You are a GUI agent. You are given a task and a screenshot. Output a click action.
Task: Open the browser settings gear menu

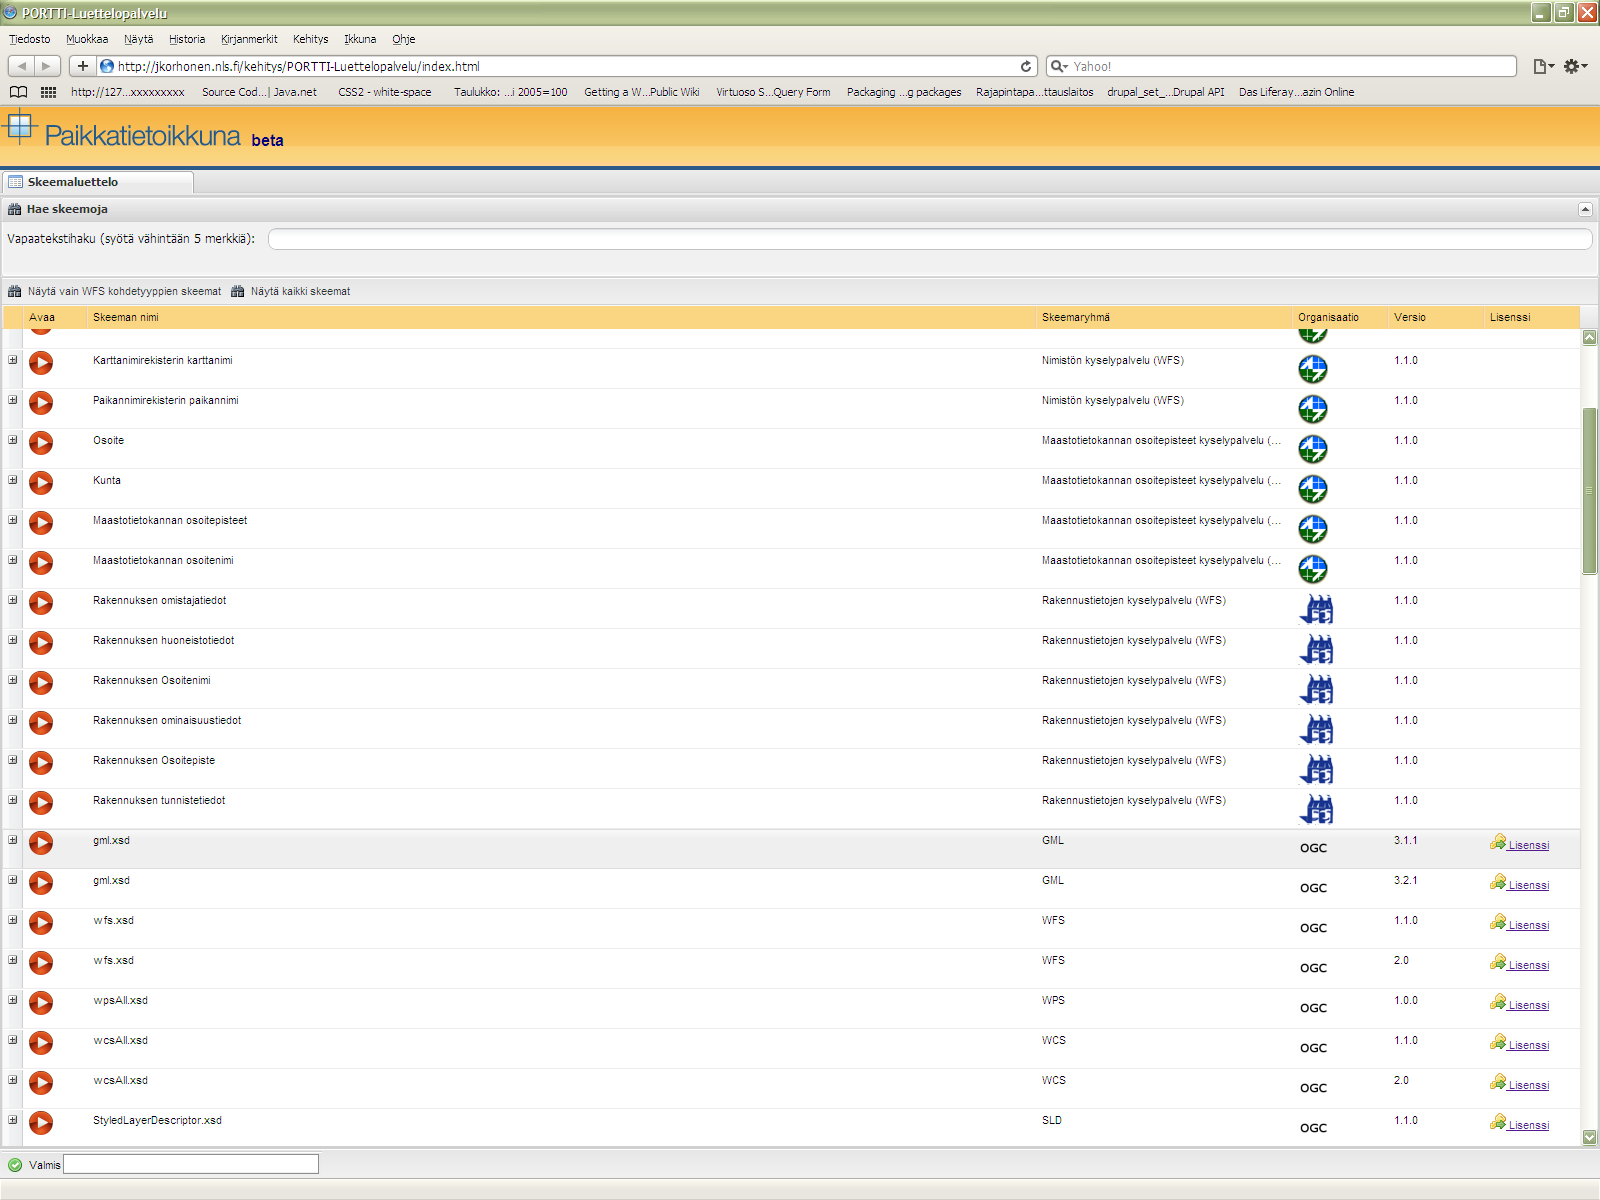click(x=1575, y=66)
